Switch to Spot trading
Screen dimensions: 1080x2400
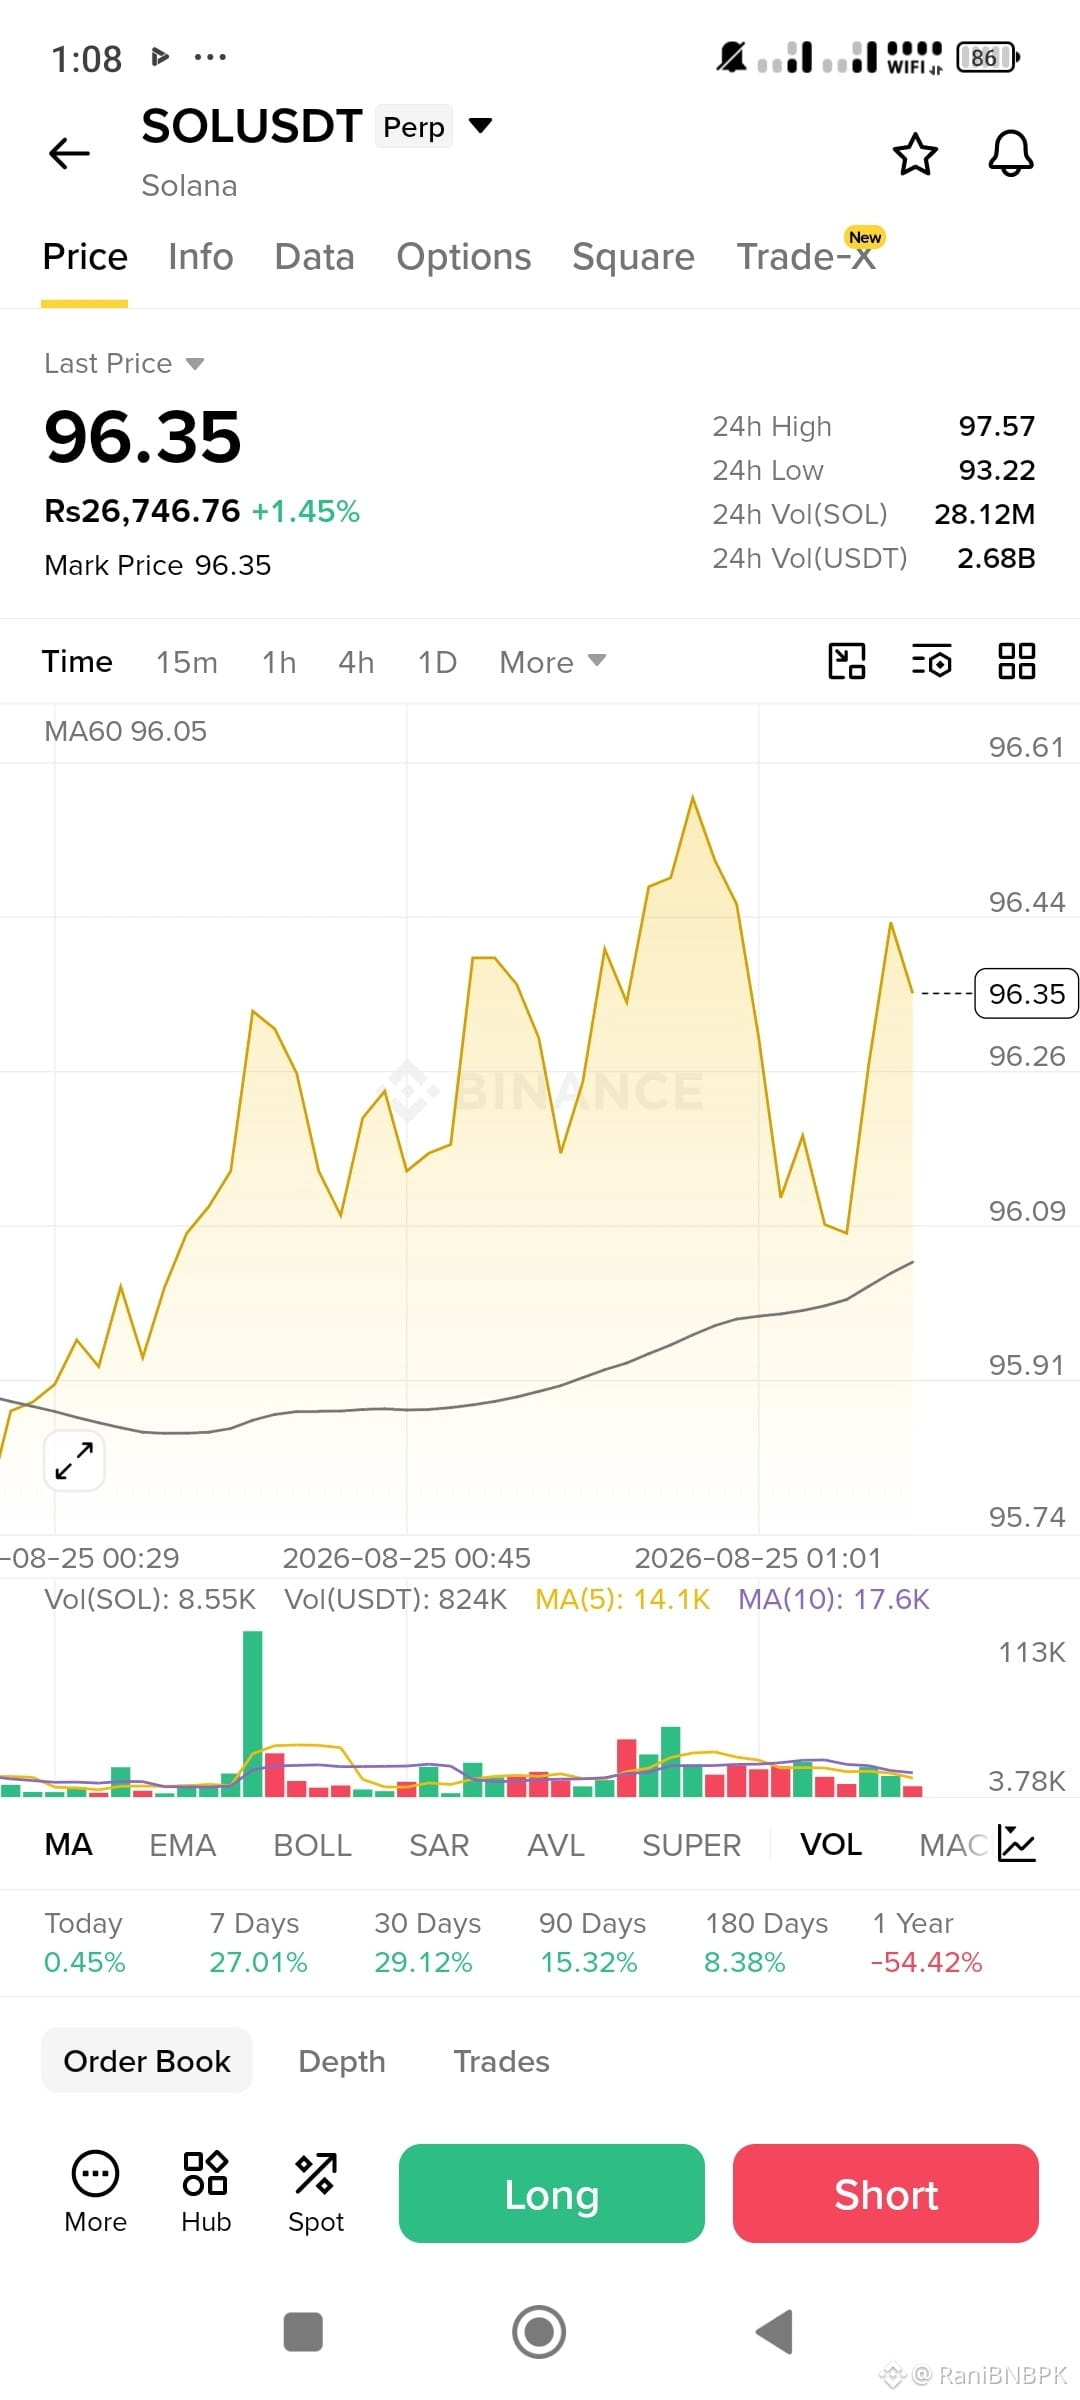pos(316,2193)
